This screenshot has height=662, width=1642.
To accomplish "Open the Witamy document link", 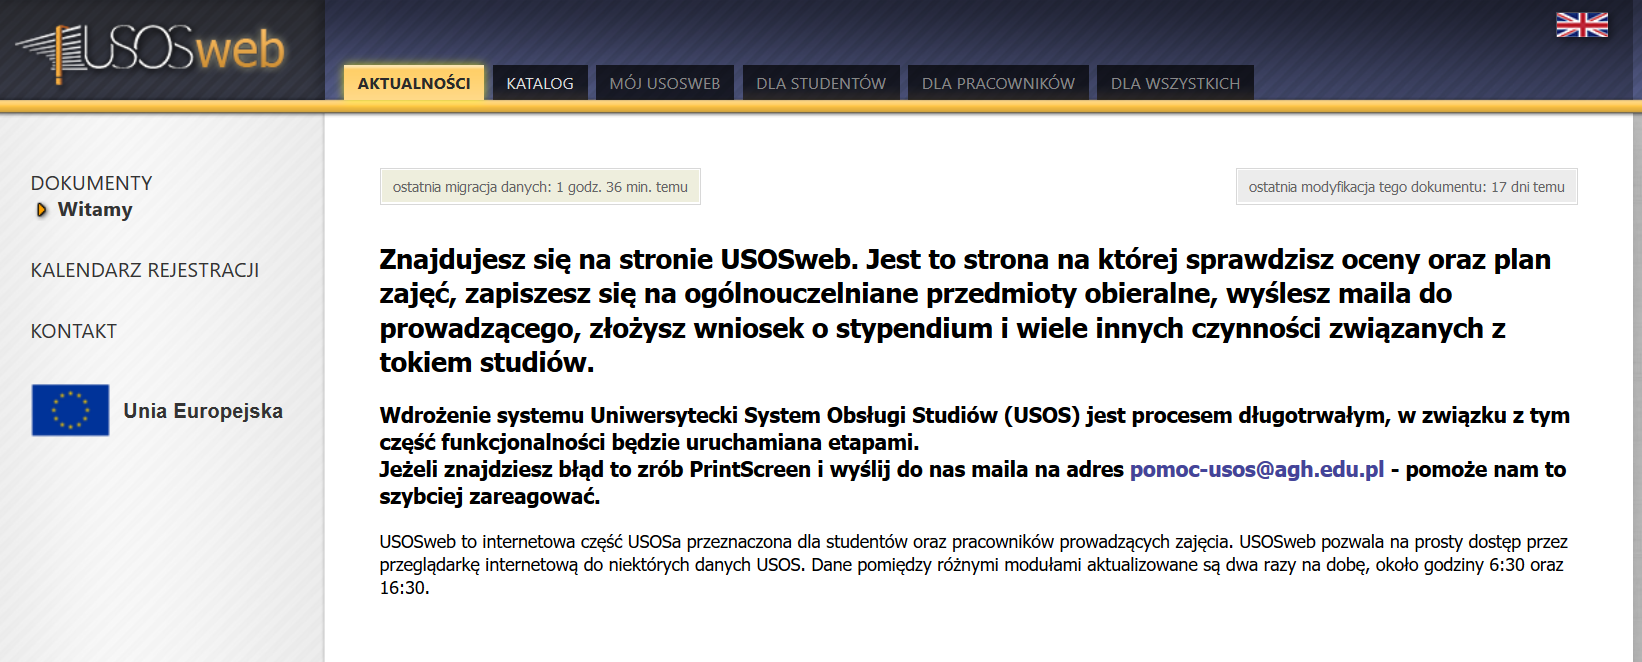I will coord(95,210).
